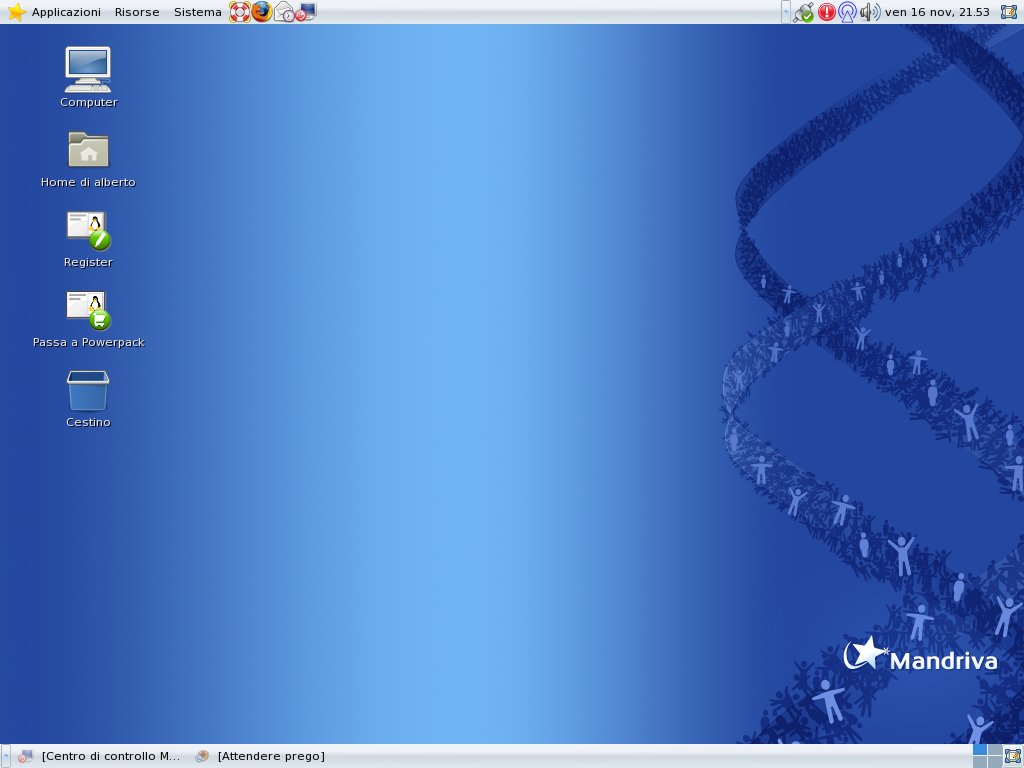Restore the Attendere prego taskbar window
1024x768 pixels.
[x=260, y=756]
